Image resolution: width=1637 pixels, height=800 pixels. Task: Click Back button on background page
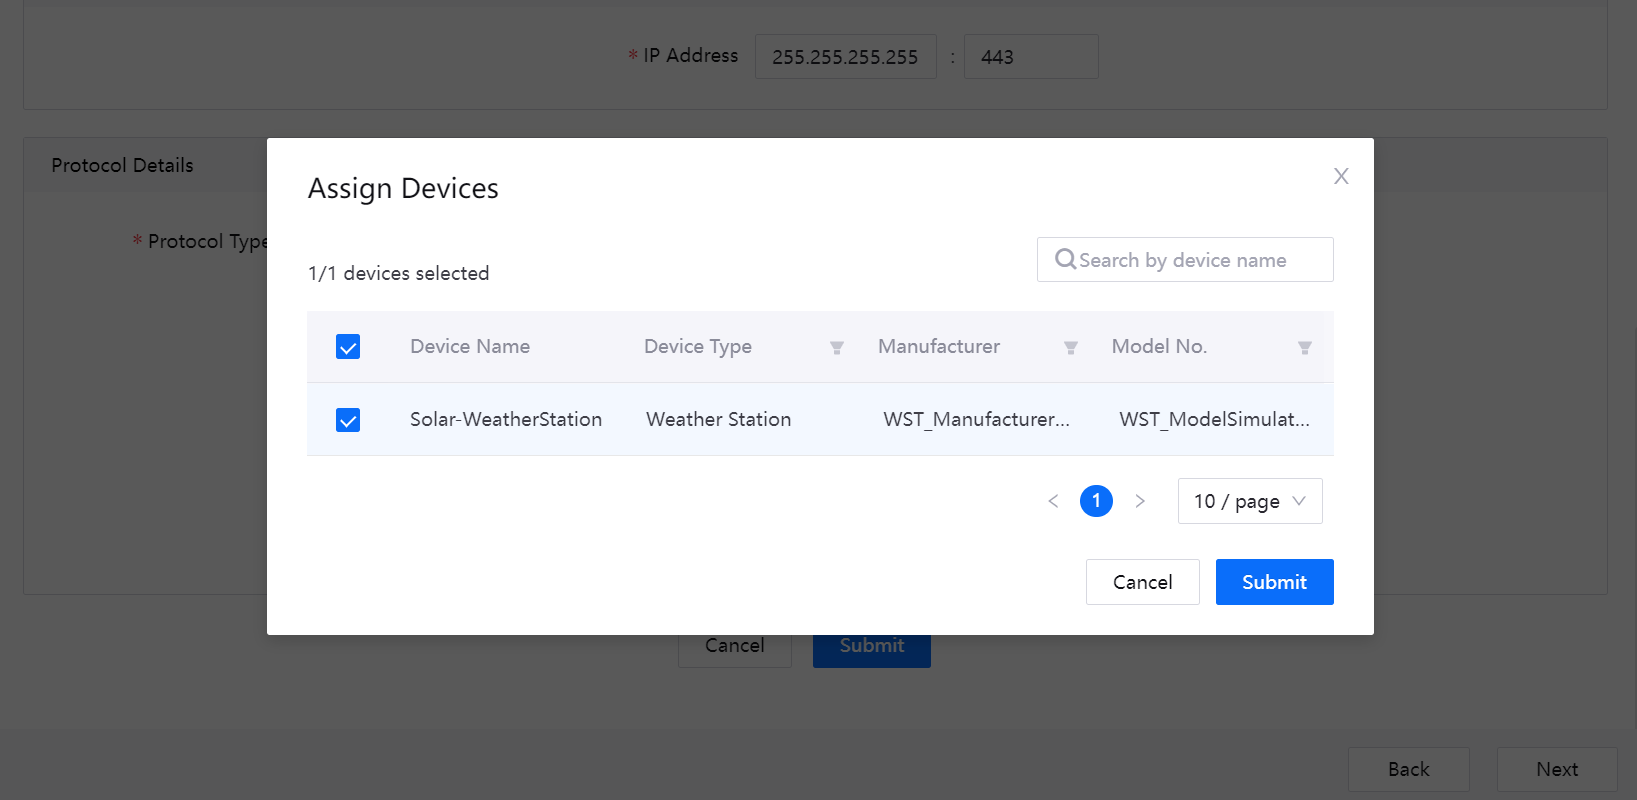[1408, 769]
